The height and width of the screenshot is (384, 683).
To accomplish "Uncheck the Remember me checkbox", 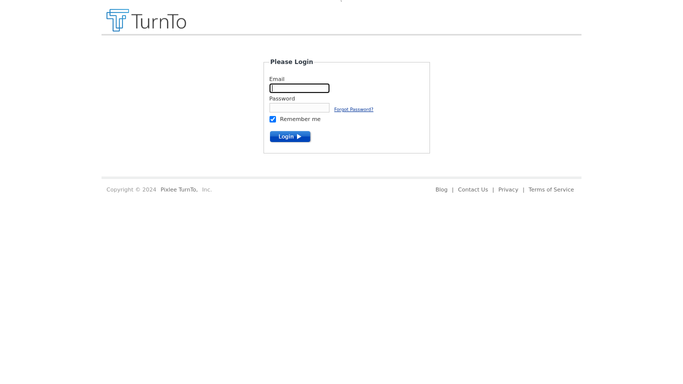I will click(x=273, y=119).
